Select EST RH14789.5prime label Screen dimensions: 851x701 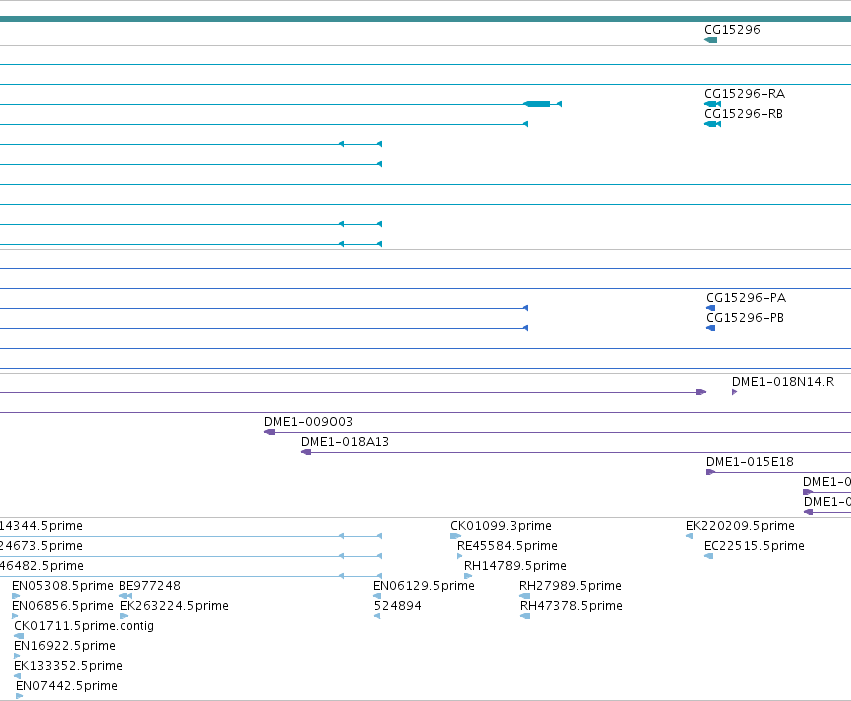516,566
